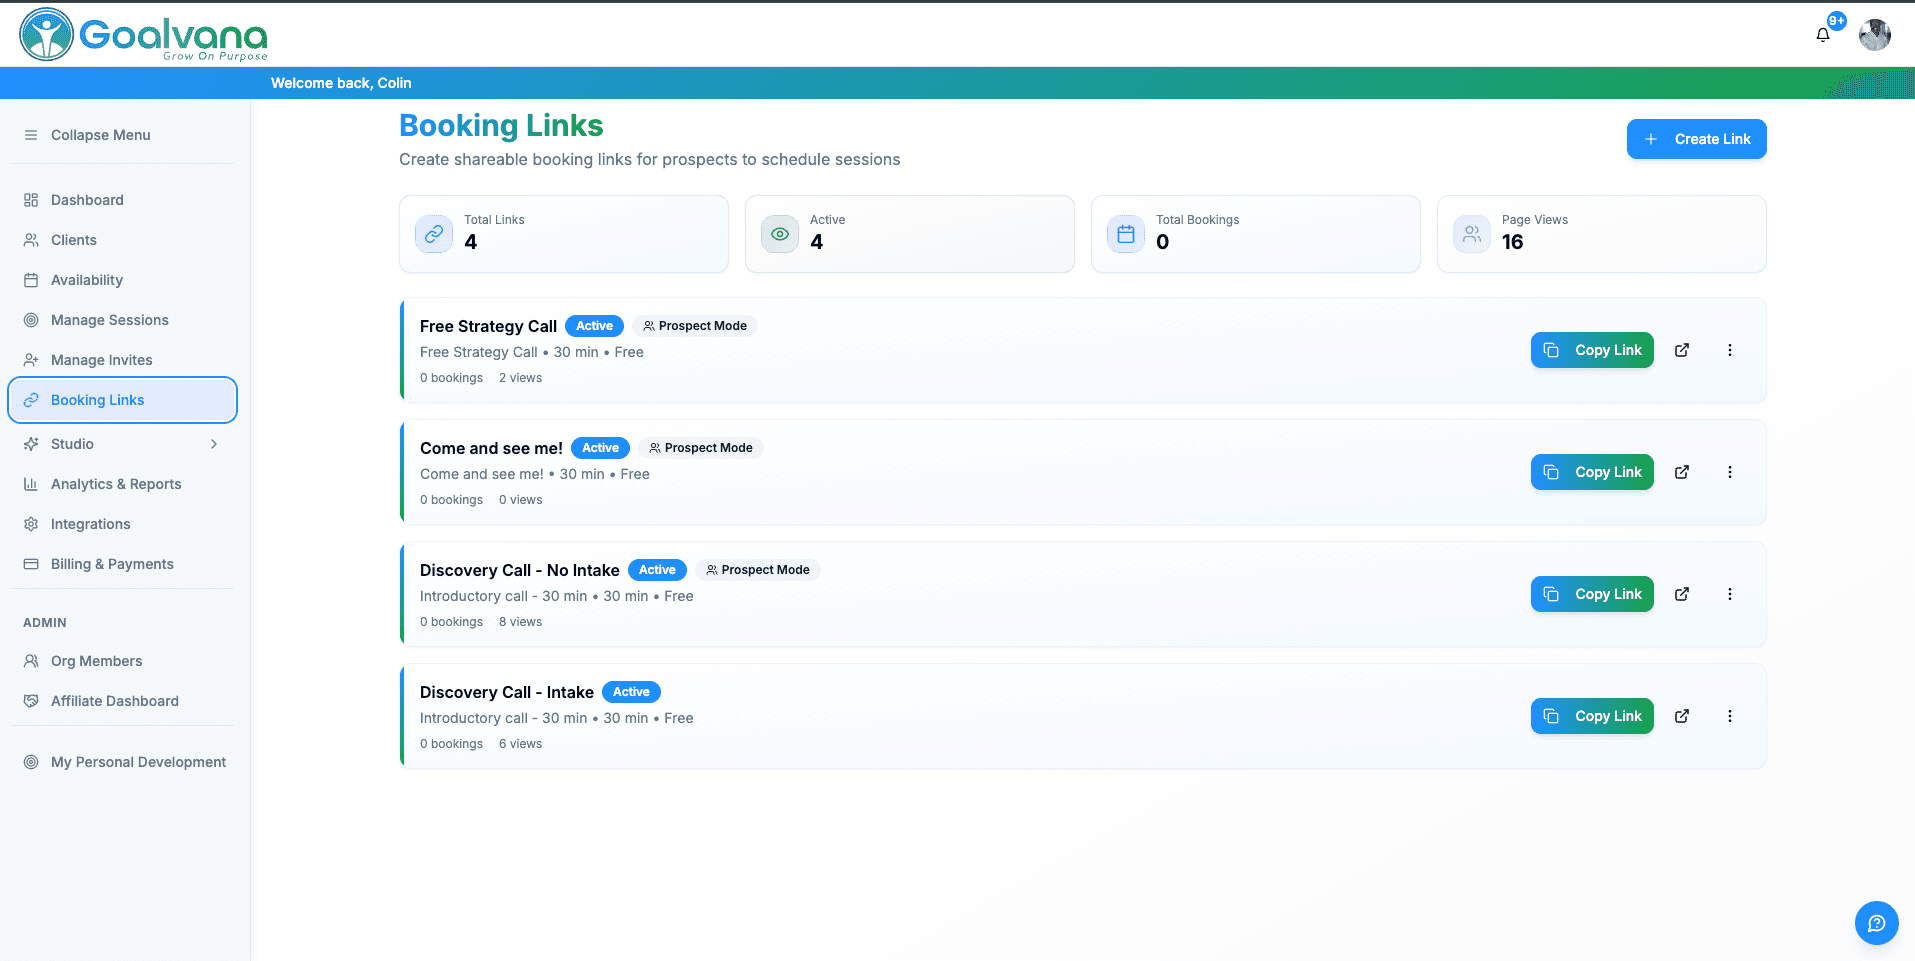Open more options for Discovery Call - No Intake
Screen dimensions: 1915x961
point(1730,594)
